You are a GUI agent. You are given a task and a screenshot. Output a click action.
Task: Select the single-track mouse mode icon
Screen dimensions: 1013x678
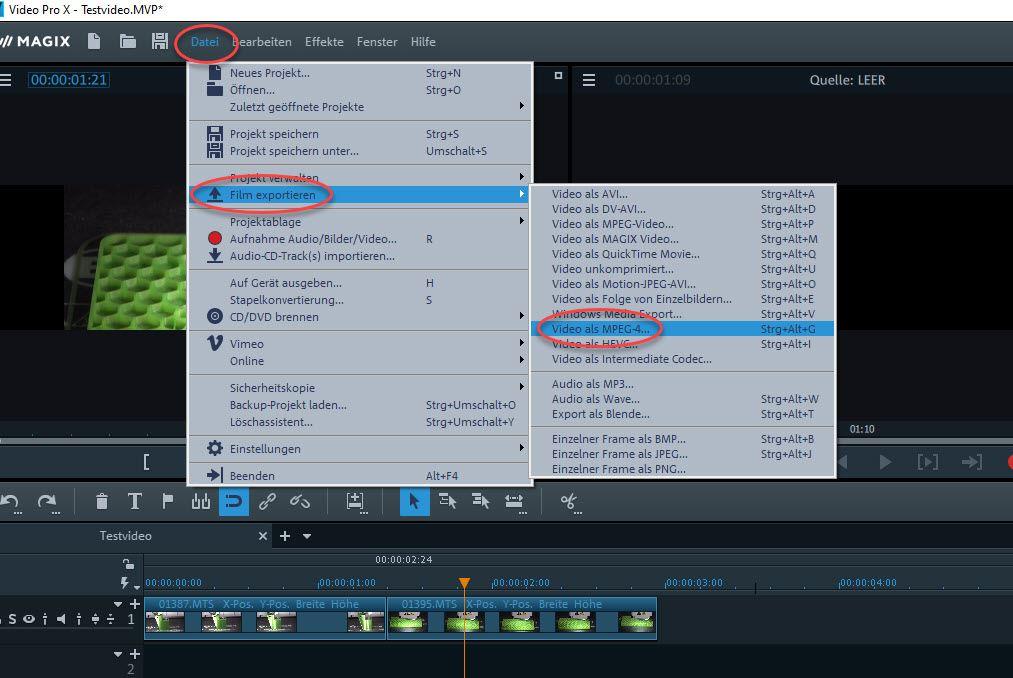pyautogui.click(x=448, y=501)
